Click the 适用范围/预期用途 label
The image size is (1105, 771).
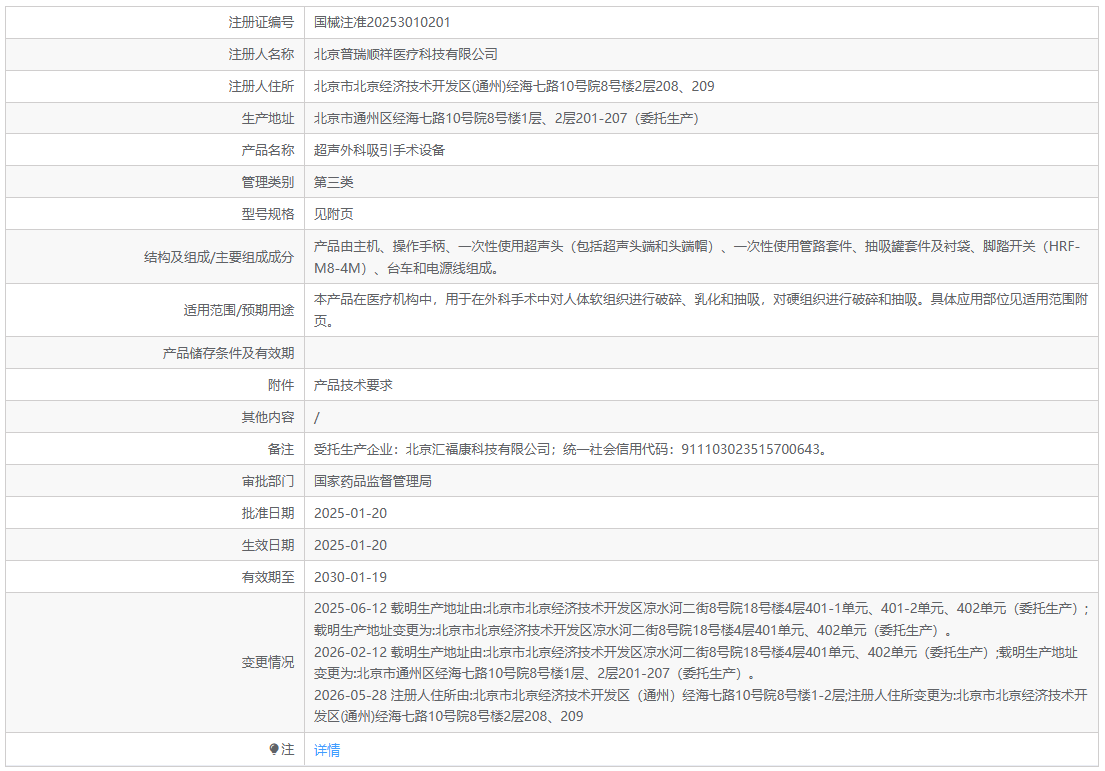coord(239,310)
